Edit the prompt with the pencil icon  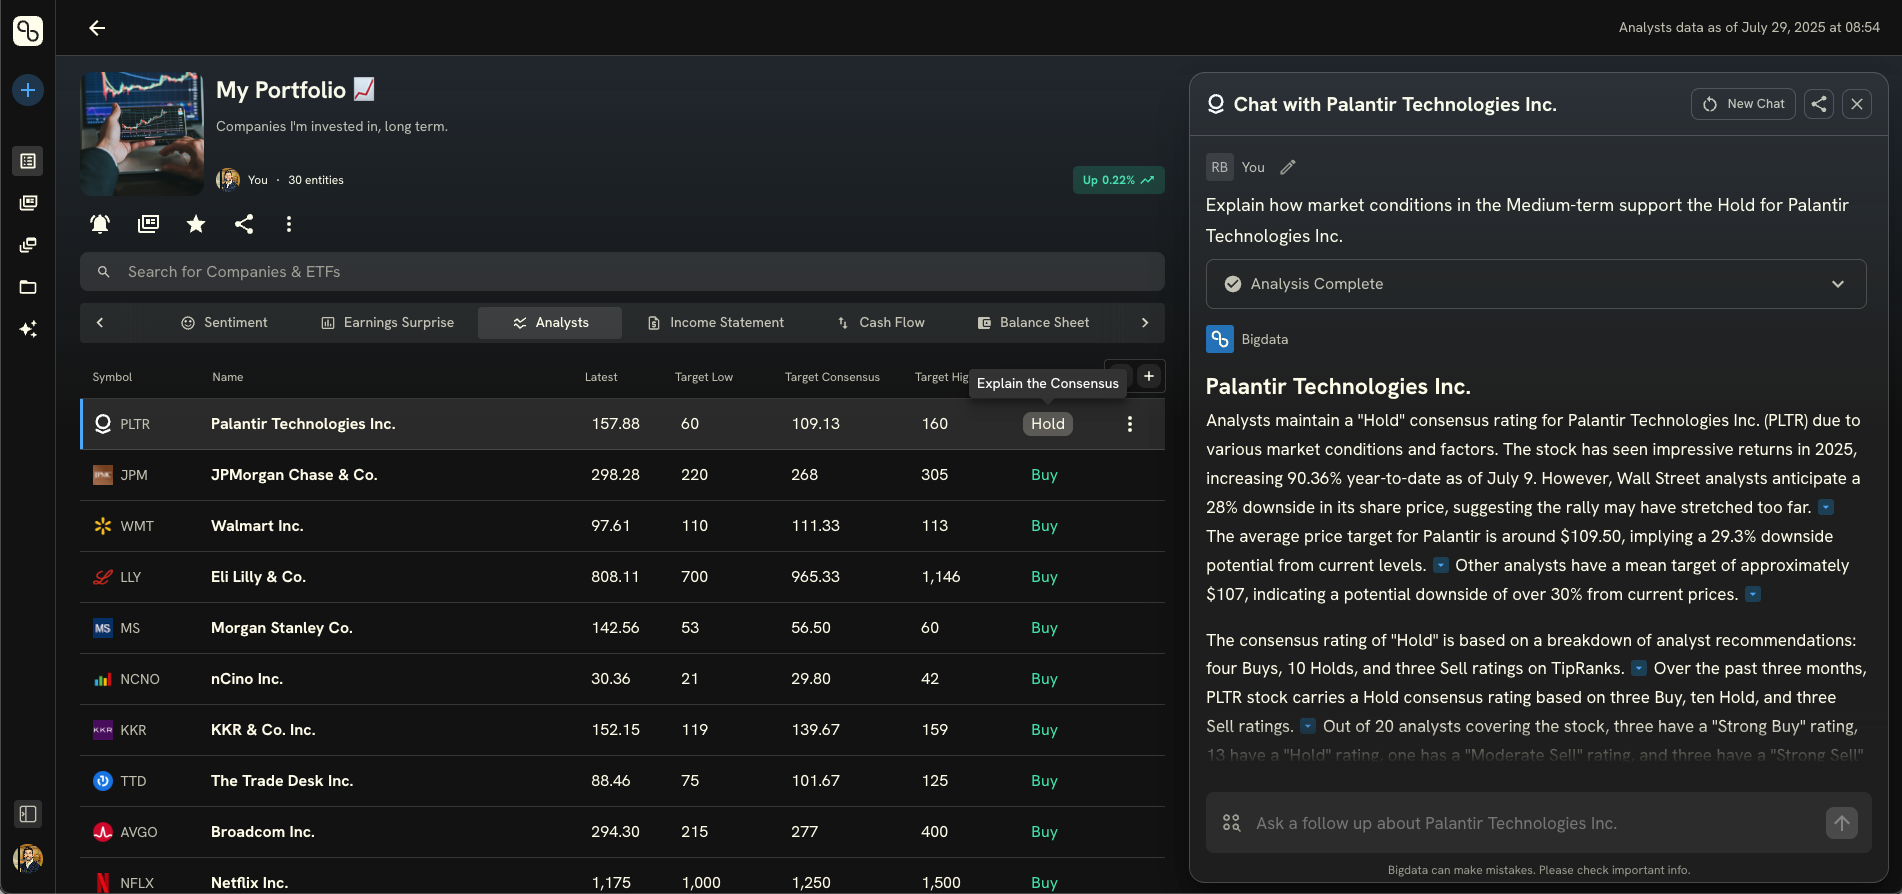(1288, 168)
